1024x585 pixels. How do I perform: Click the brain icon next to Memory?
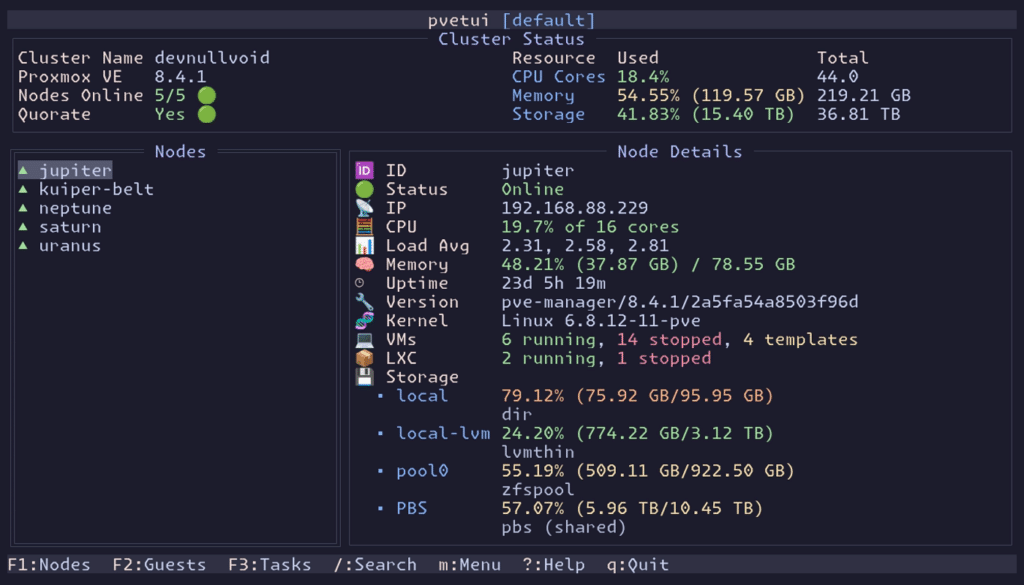coord(364,265)
